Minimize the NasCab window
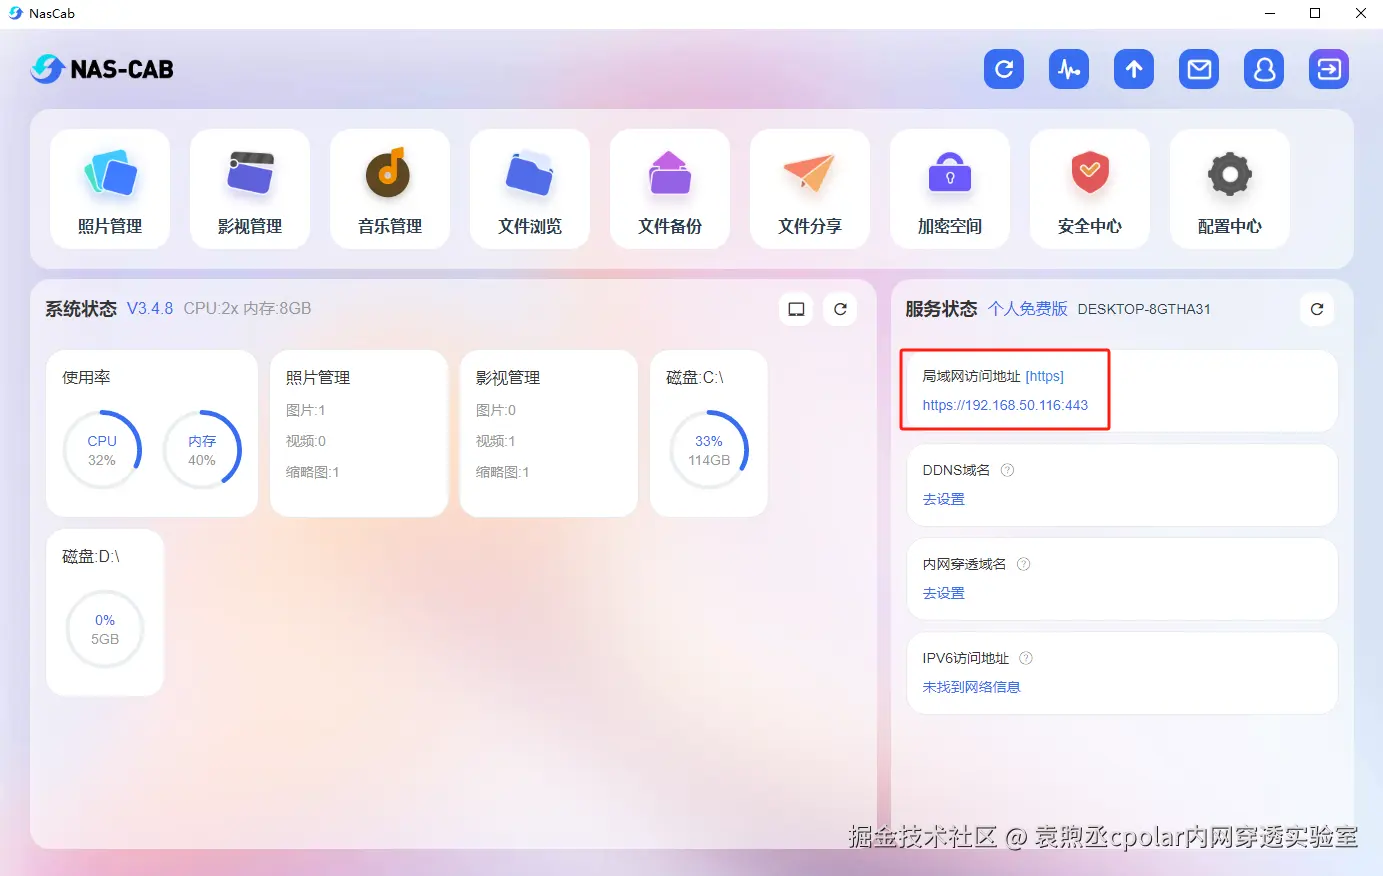1383x876 pixels. (1270, 13)
